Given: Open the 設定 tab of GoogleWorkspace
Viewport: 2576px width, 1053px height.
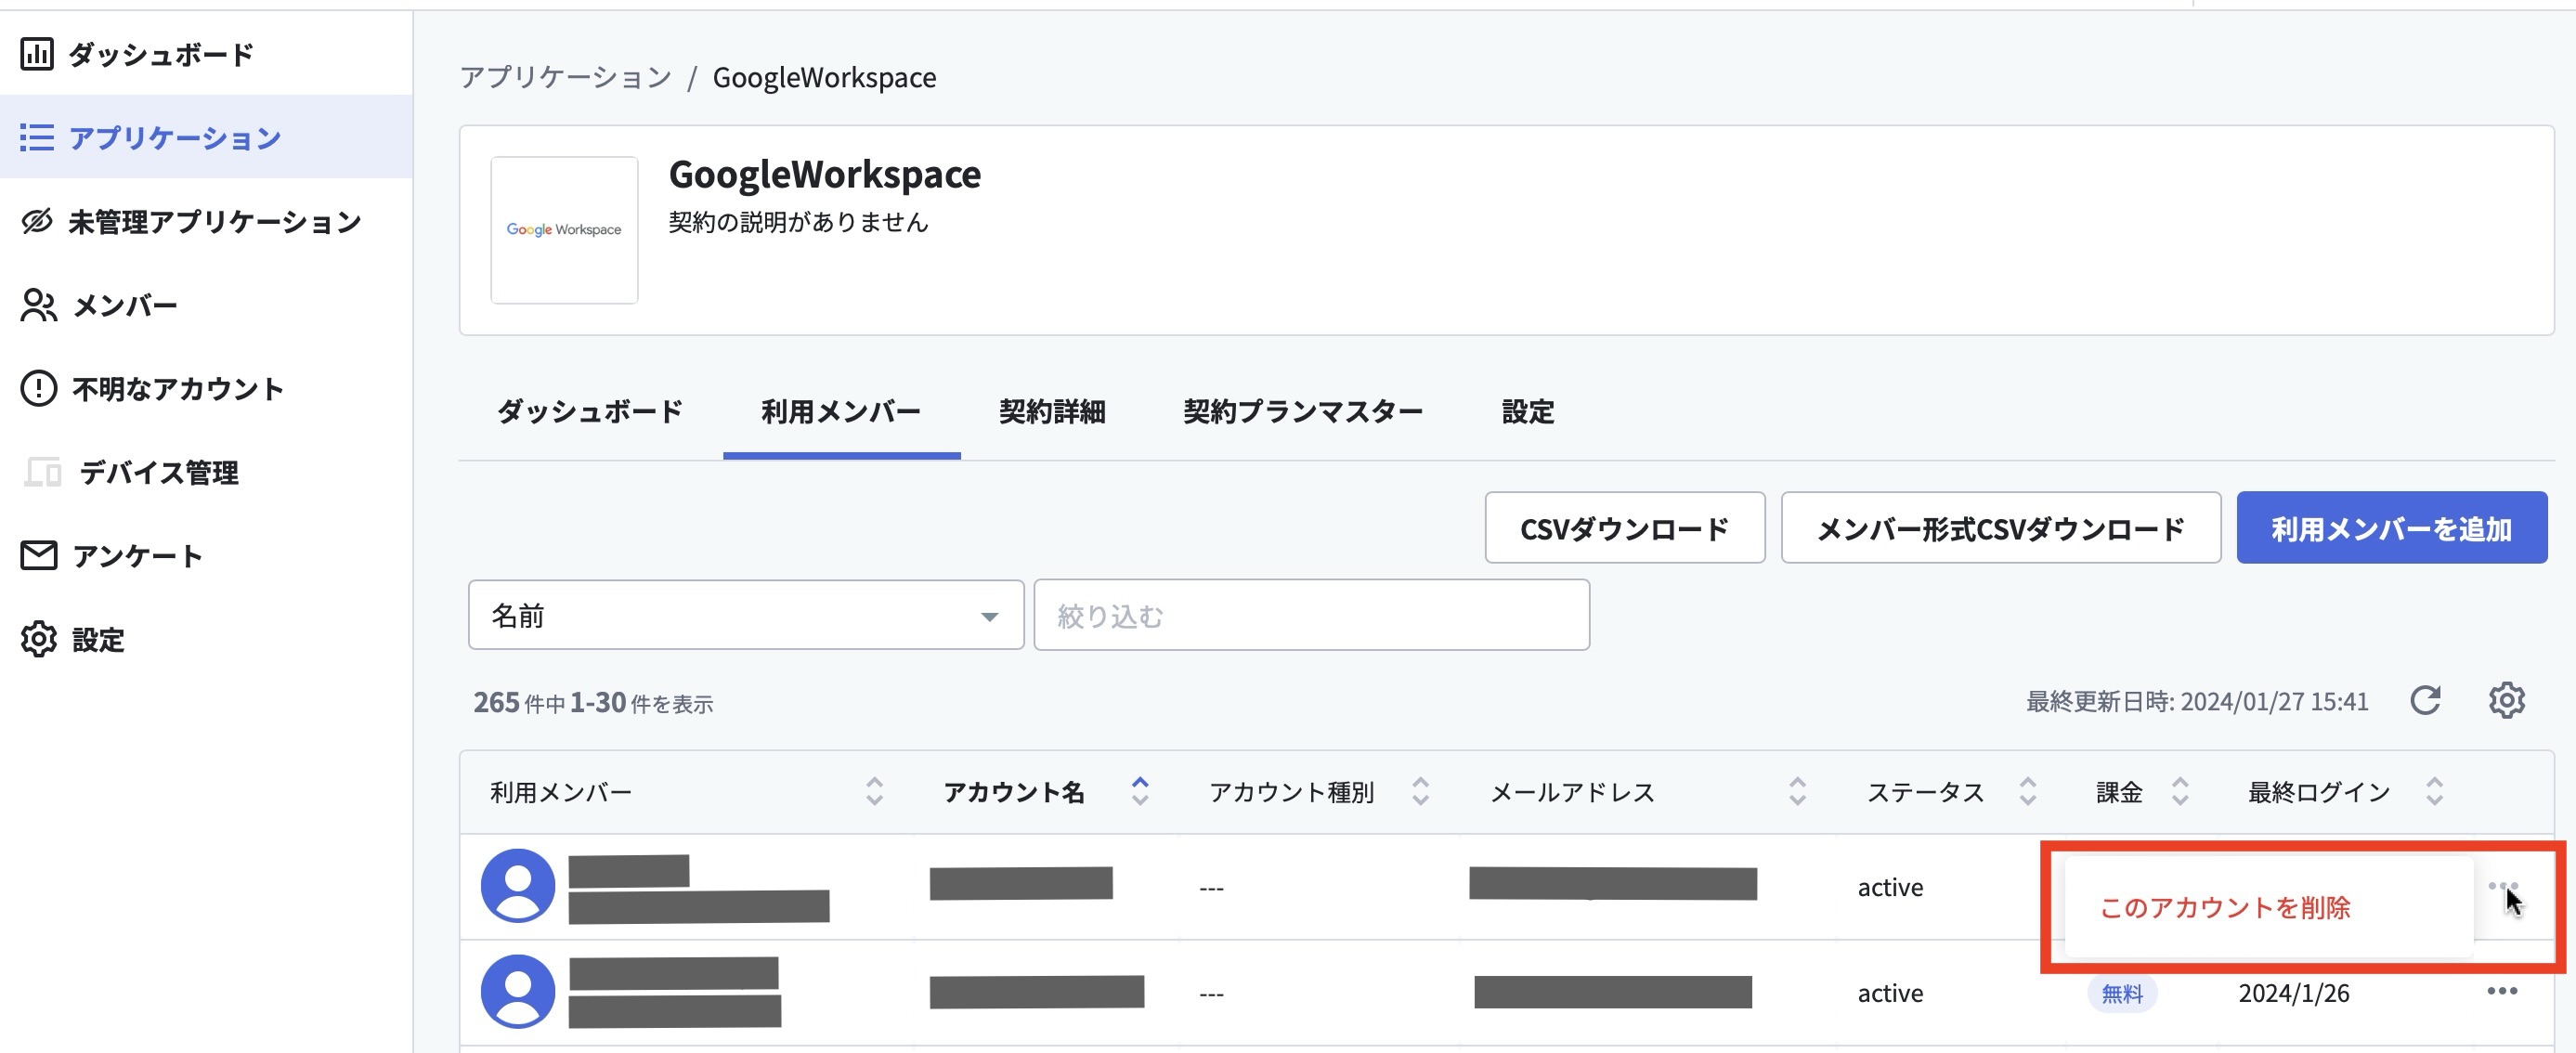Looking at the screenshot, I should (1528, 412).
